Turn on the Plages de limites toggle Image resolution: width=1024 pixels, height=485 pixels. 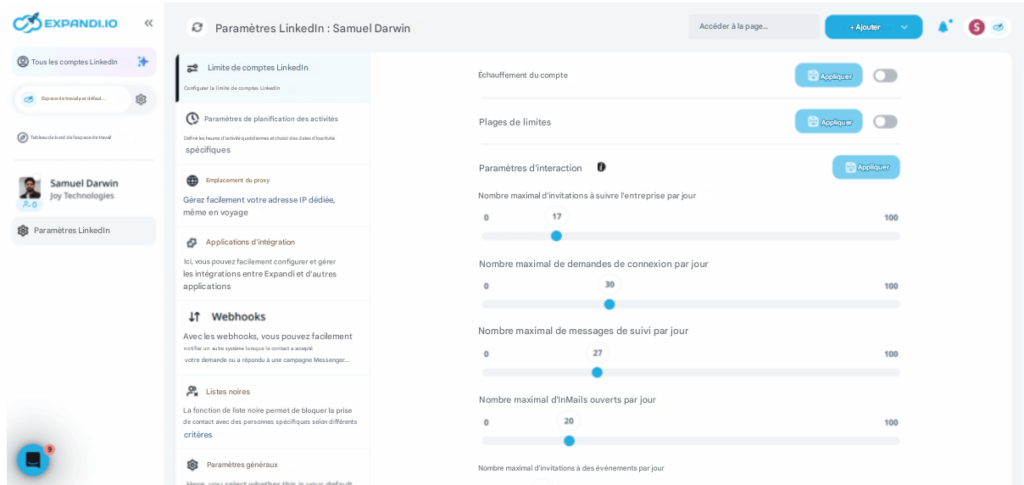pos(884,122)
